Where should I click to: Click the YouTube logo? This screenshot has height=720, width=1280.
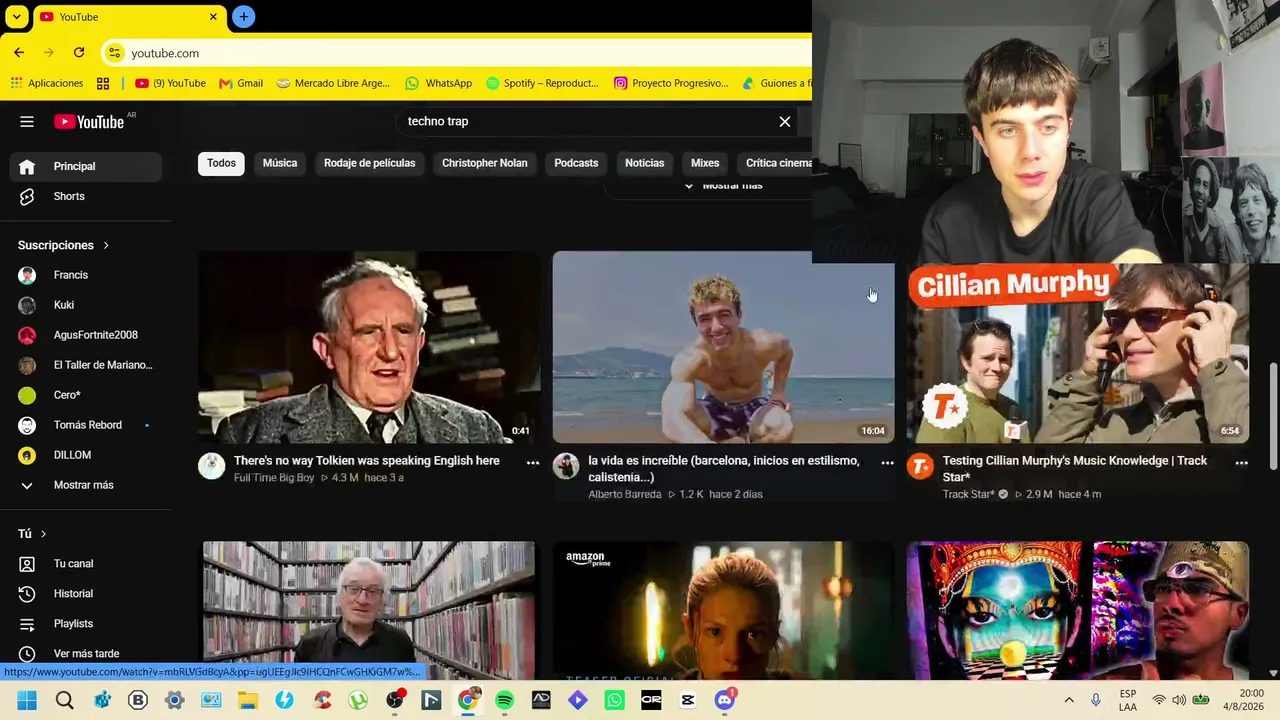coord(89,122)
